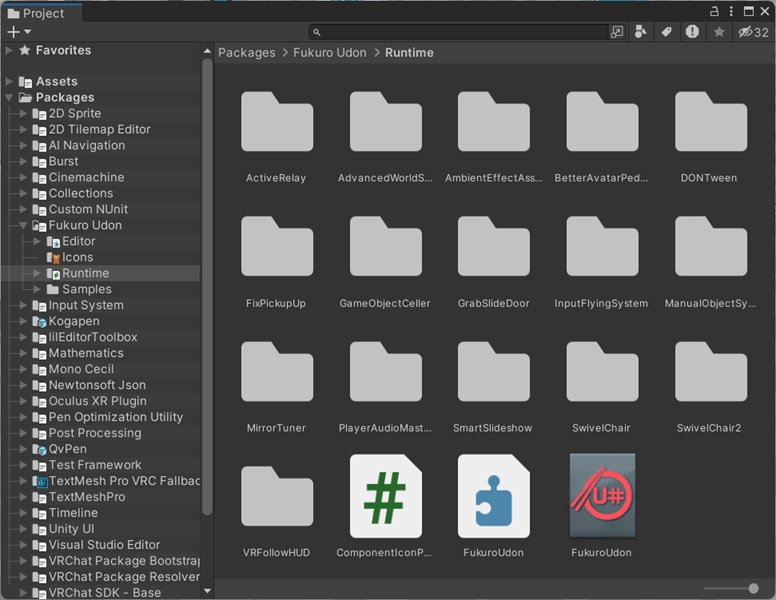Open the Create (+) dropdown
The width and height of the screenshot is (776, 600).
click(x=19, y=32)
